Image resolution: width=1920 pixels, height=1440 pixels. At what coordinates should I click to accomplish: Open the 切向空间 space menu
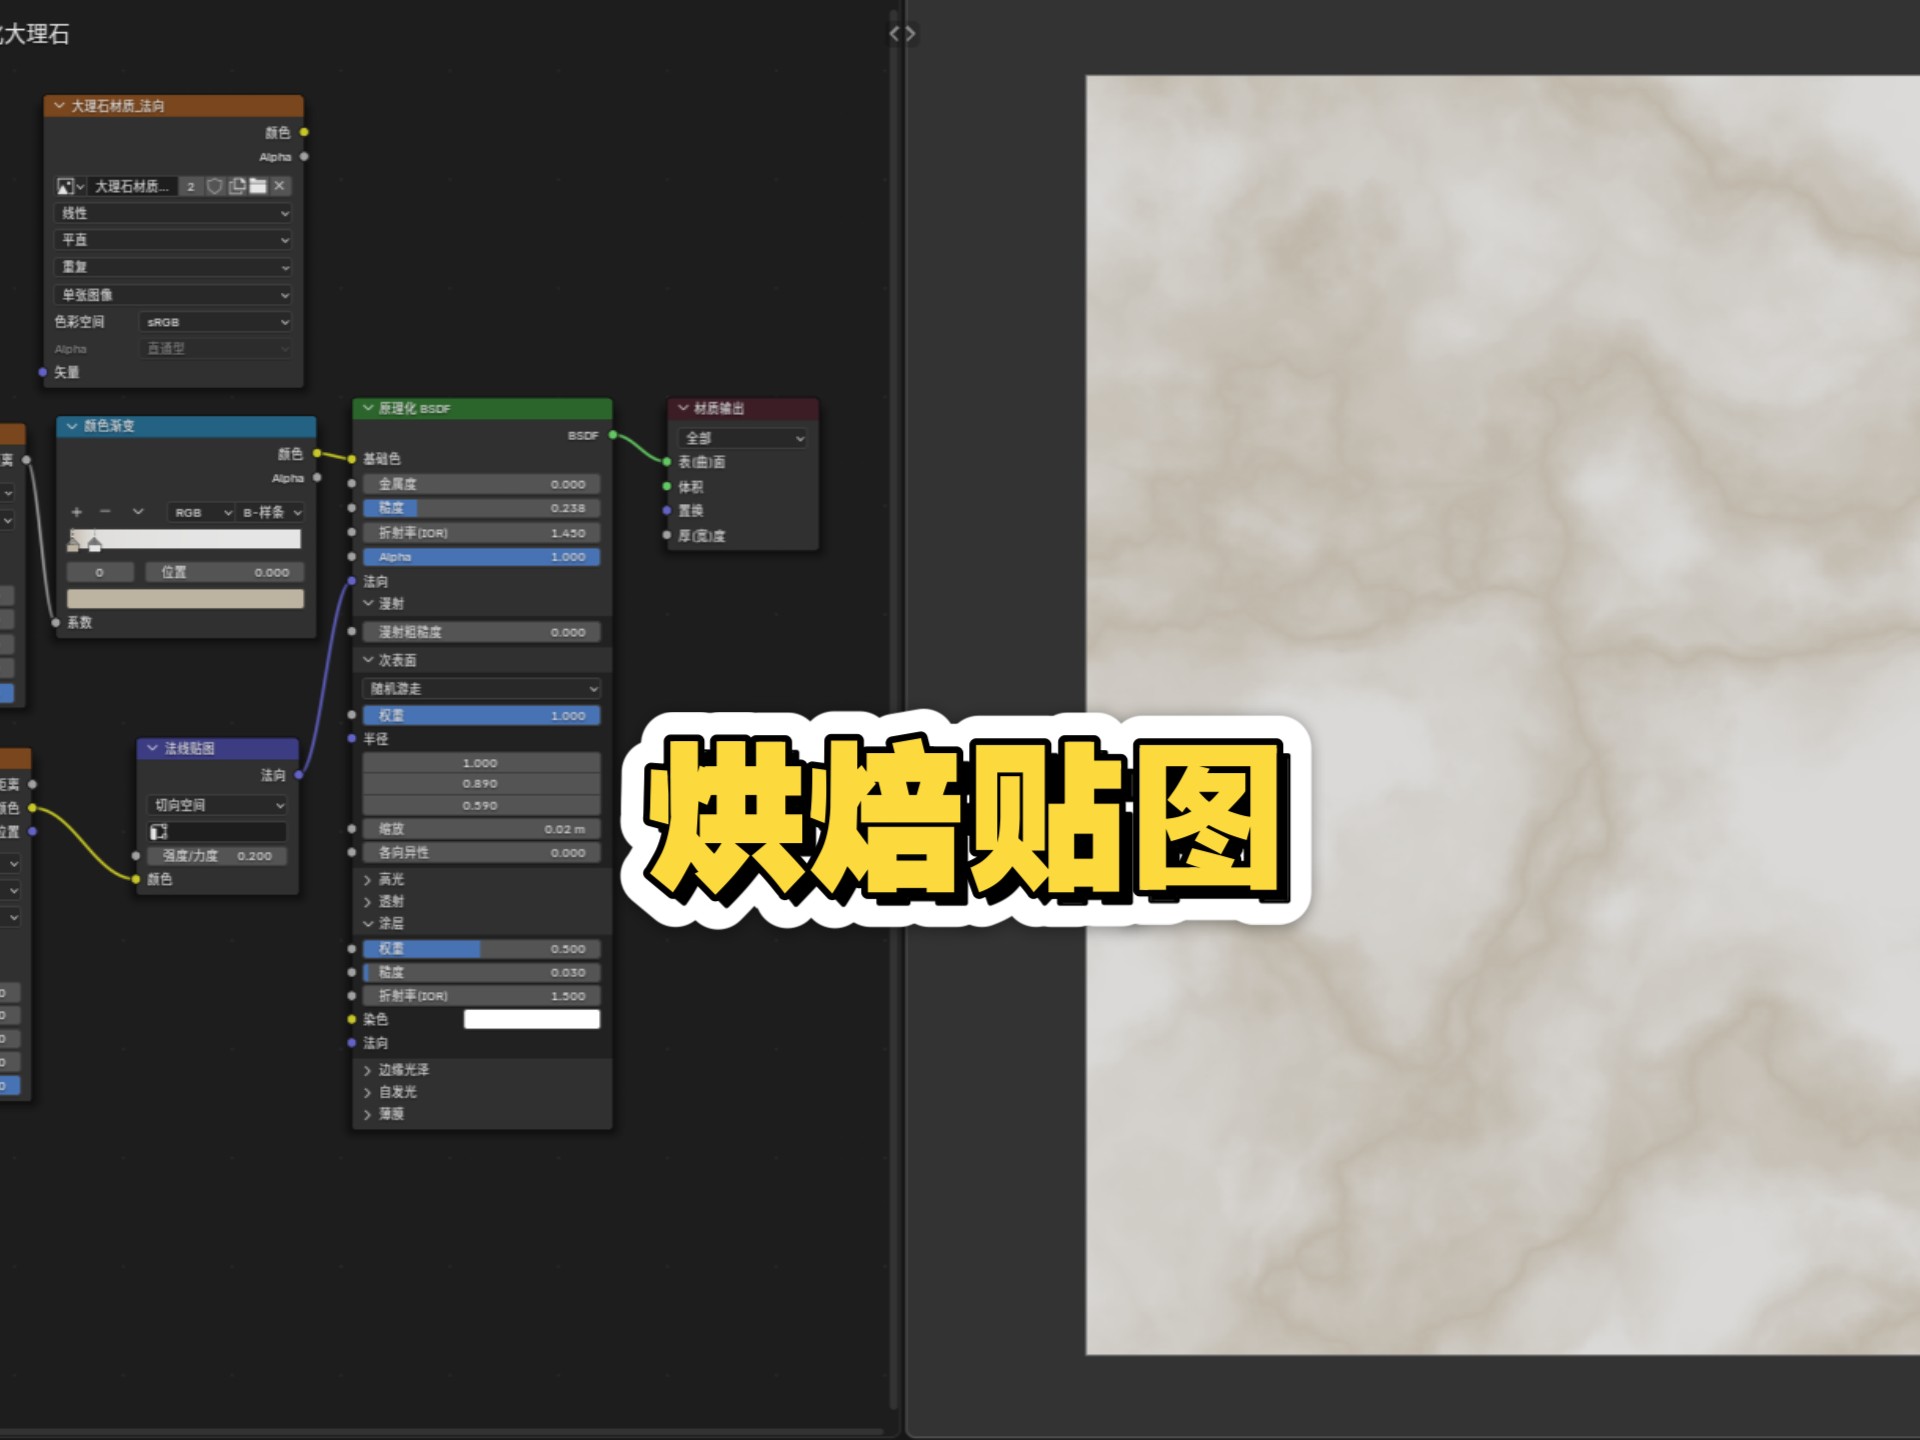tap(217, 805)
